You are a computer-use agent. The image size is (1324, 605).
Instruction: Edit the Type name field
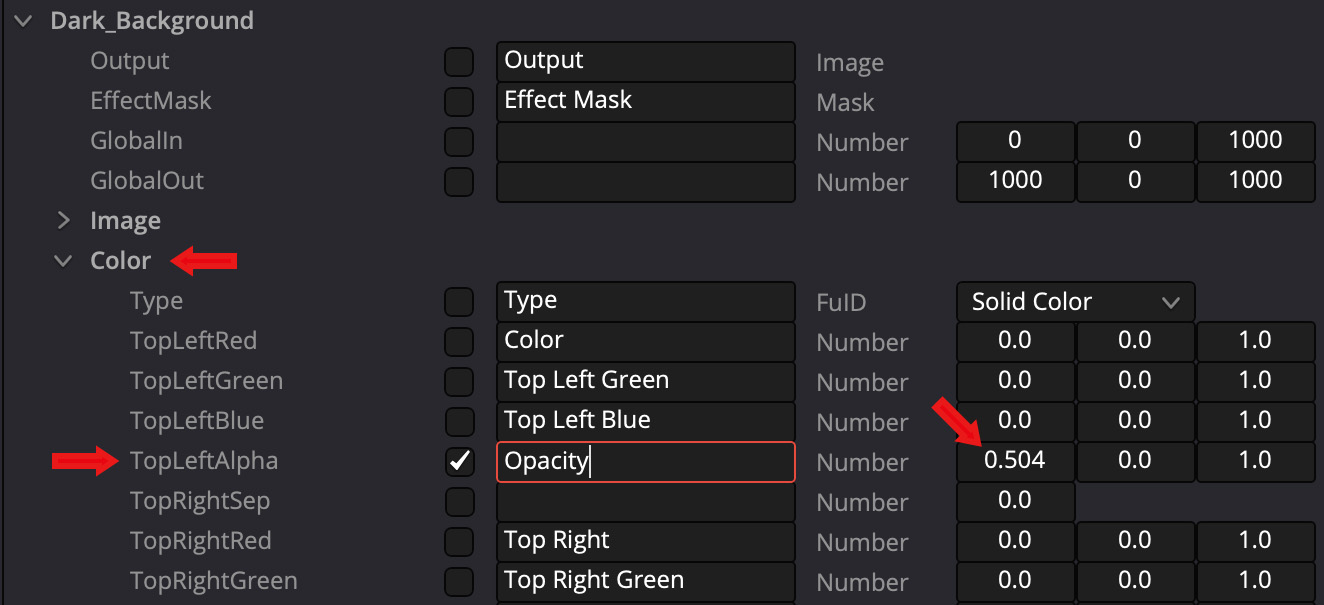click(x=645, y=301)
